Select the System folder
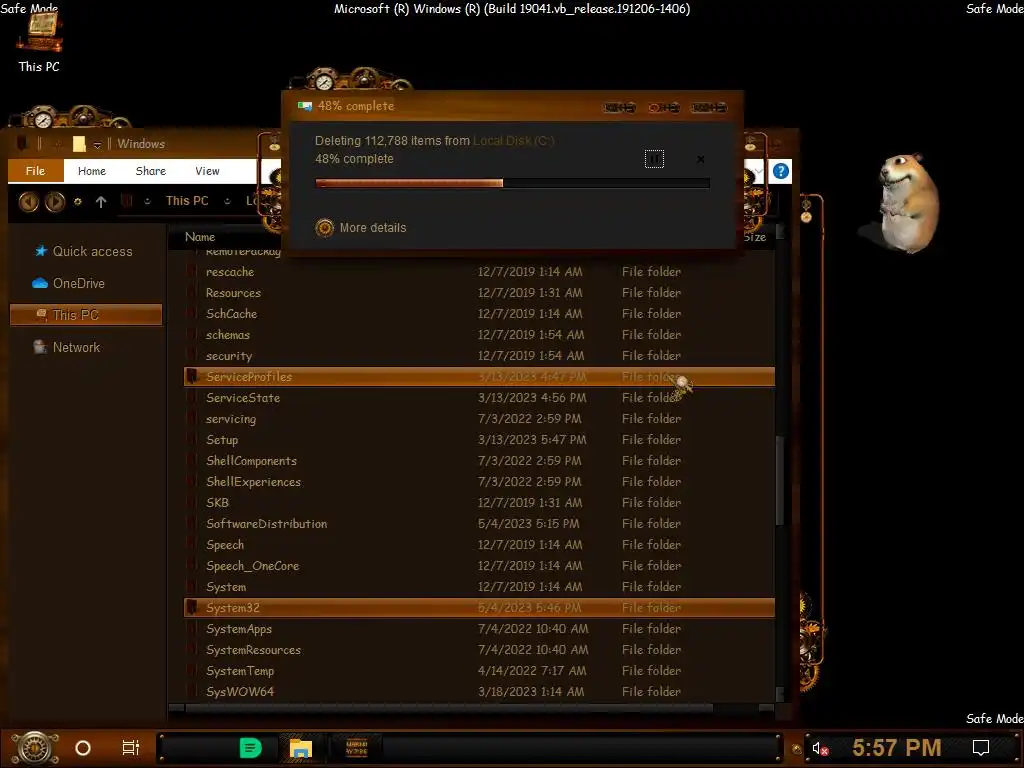This screenshot has width=1024, height=768. 479,586
